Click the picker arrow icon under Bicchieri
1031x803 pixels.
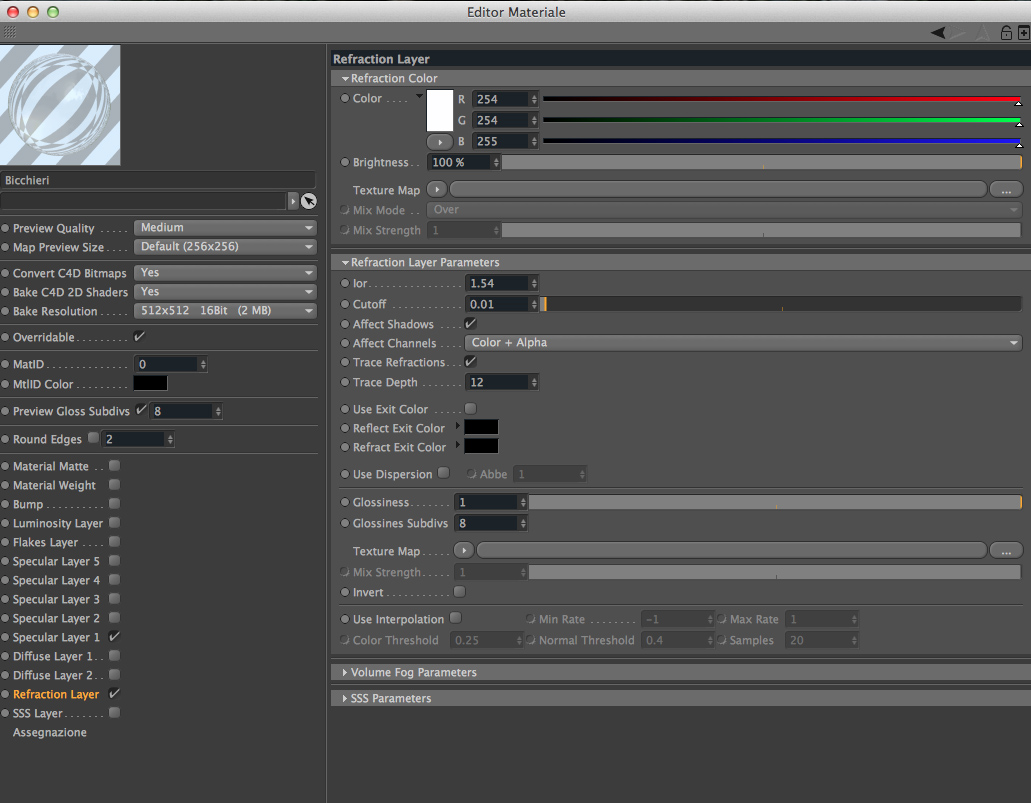tap(308, 201)
